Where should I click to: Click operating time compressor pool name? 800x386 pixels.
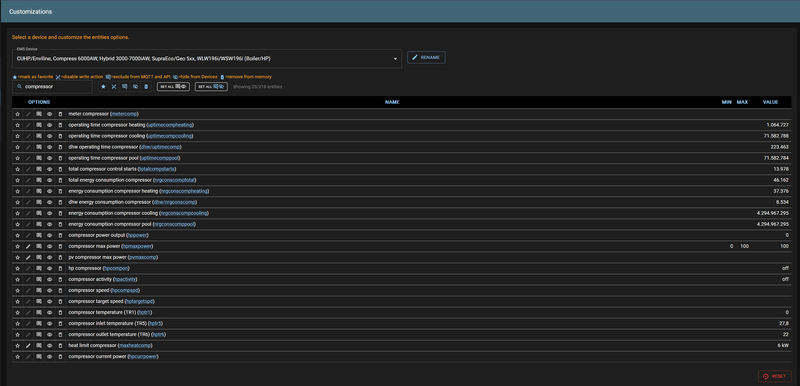(x=124, y=158)
